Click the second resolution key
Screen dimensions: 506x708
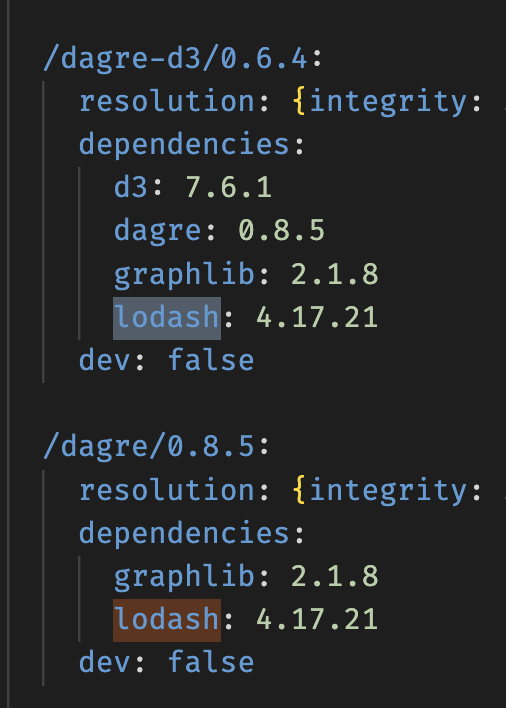(x=167, y=490)
